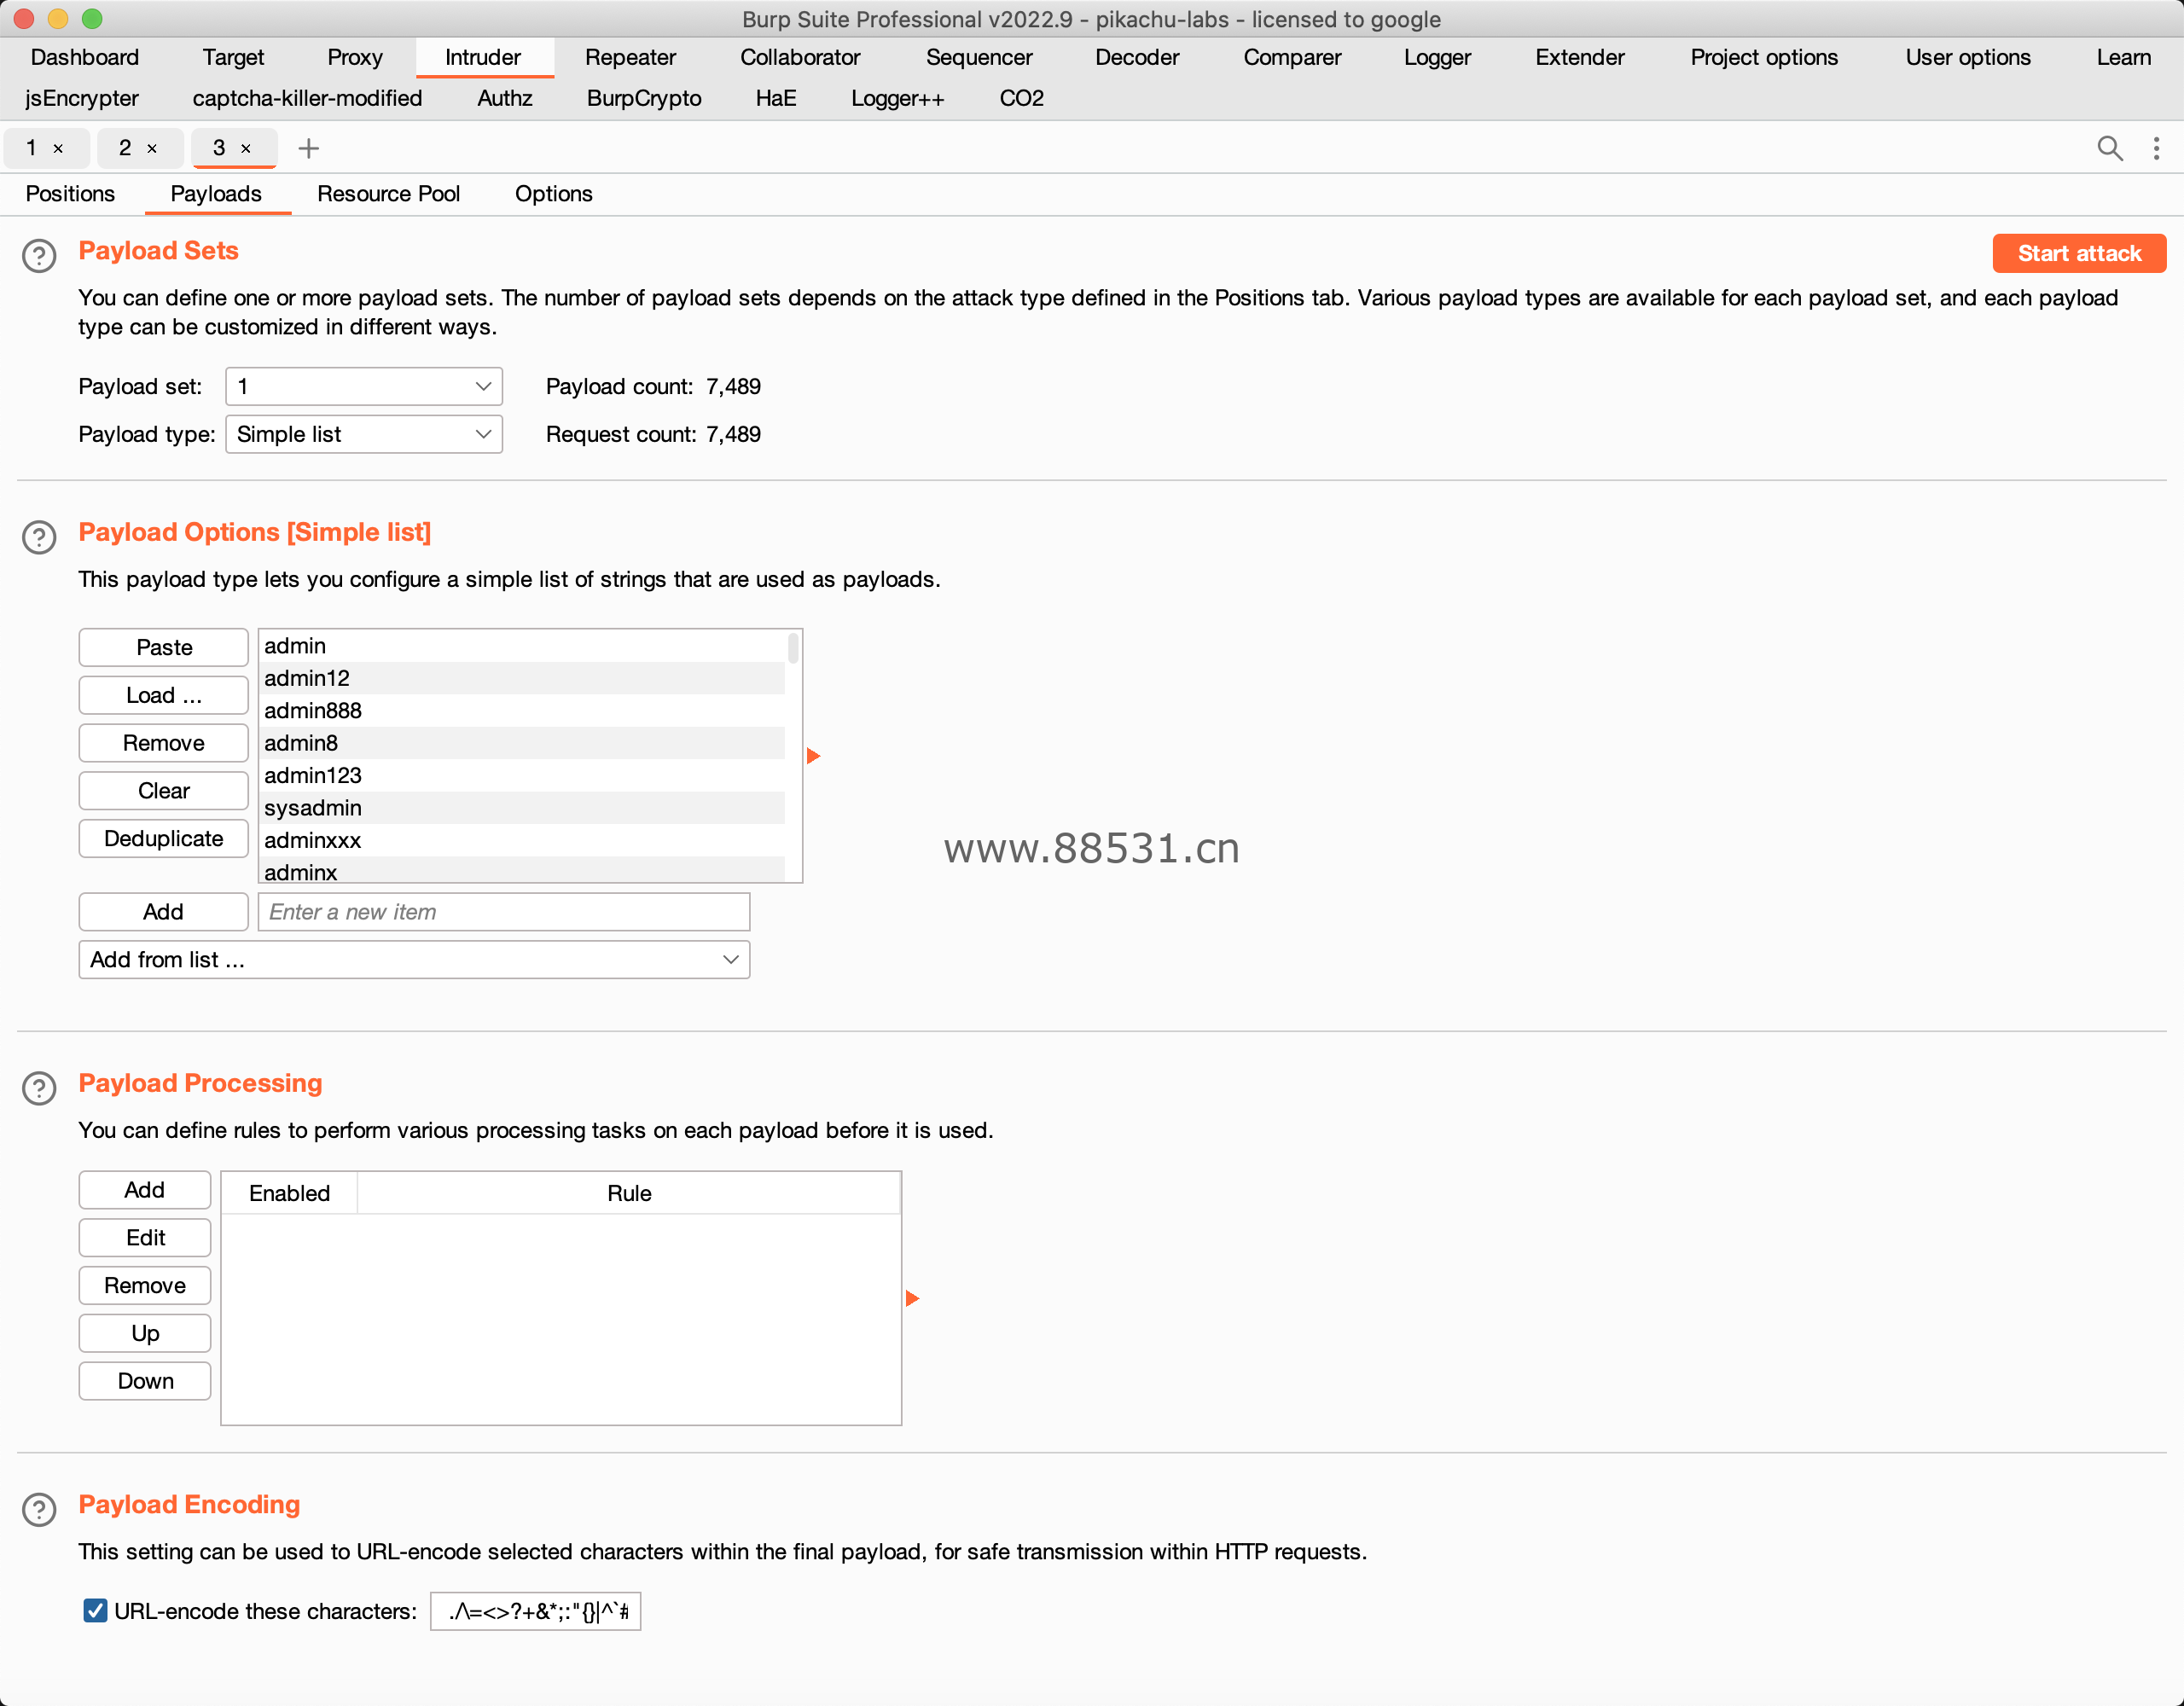
Task: Open the BurpCrypto extension tab
Action: tap(644, 98)
